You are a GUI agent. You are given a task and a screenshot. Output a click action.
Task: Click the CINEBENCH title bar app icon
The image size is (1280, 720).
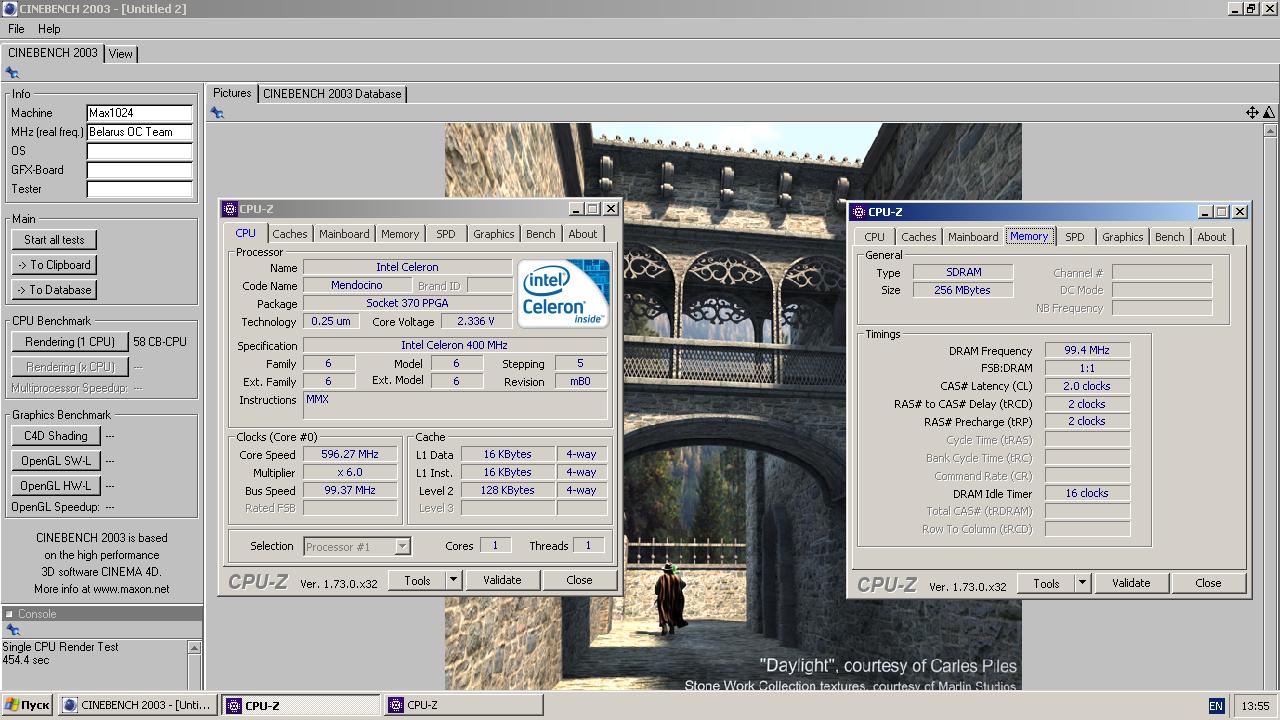9,8
